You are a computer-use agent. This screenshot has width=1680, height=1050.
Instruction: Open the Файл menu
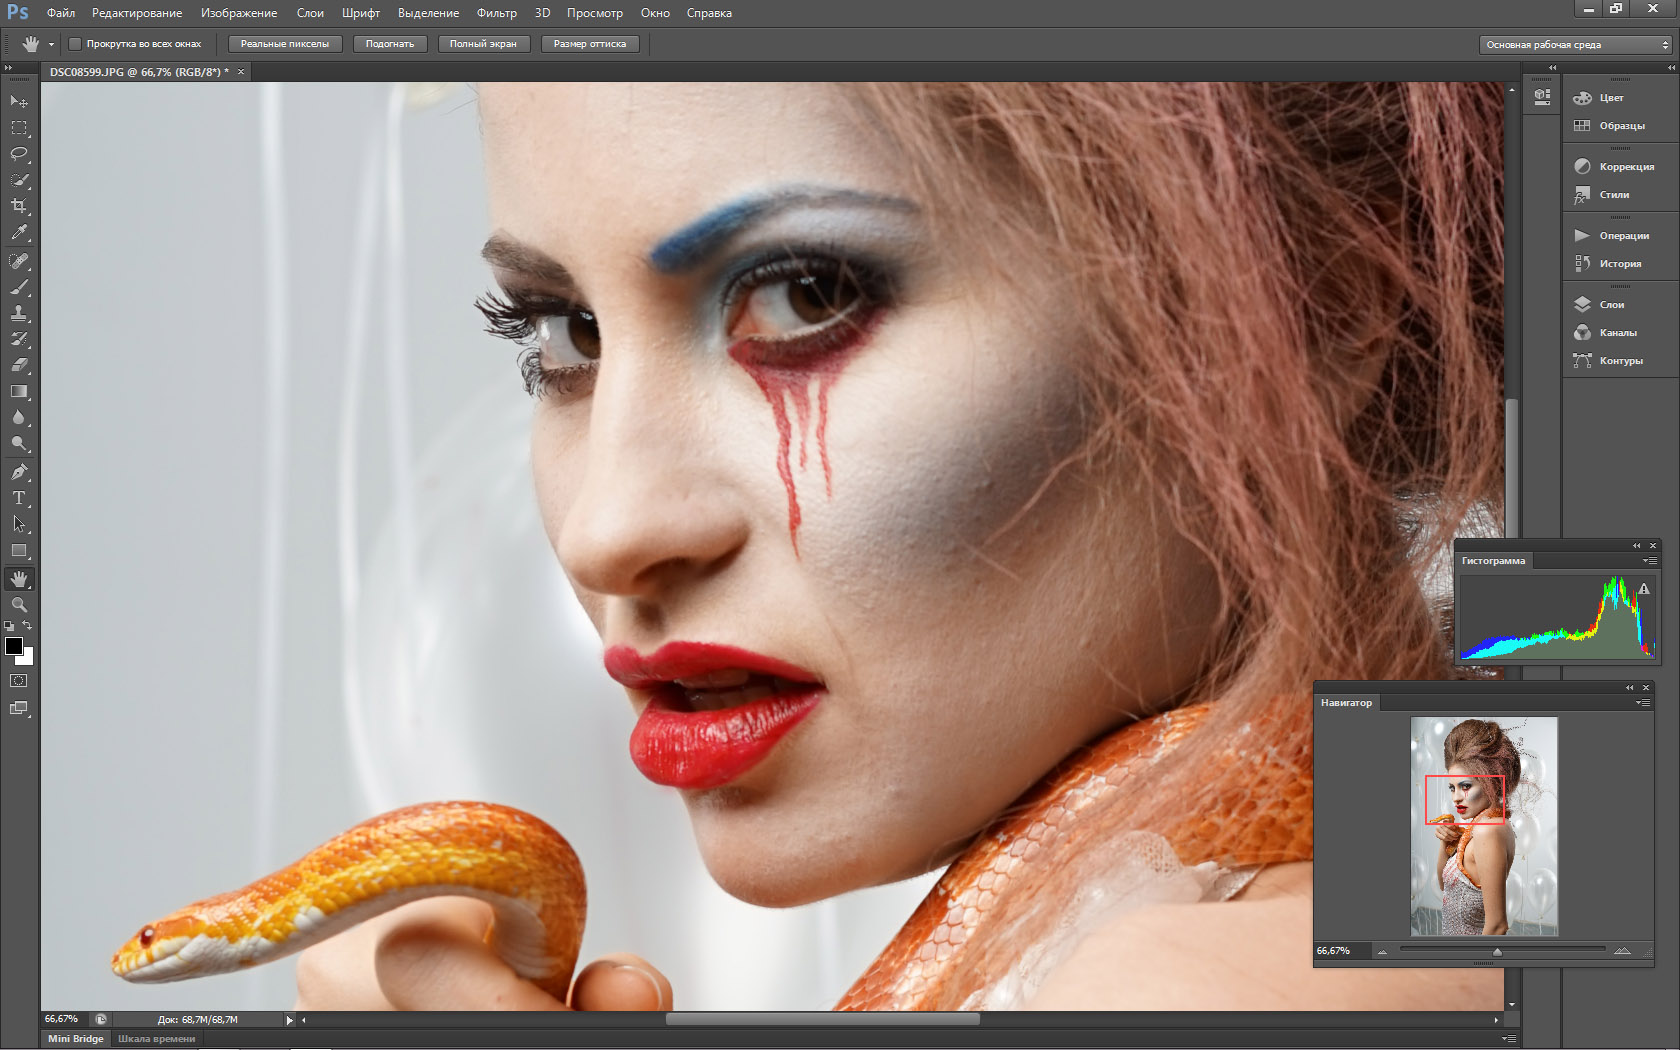coord(61,13)
